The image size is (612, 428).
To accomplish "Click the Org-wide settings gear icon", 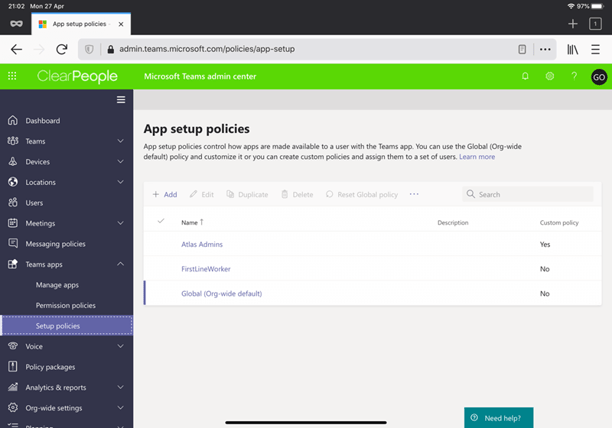I will coord(12,407).
